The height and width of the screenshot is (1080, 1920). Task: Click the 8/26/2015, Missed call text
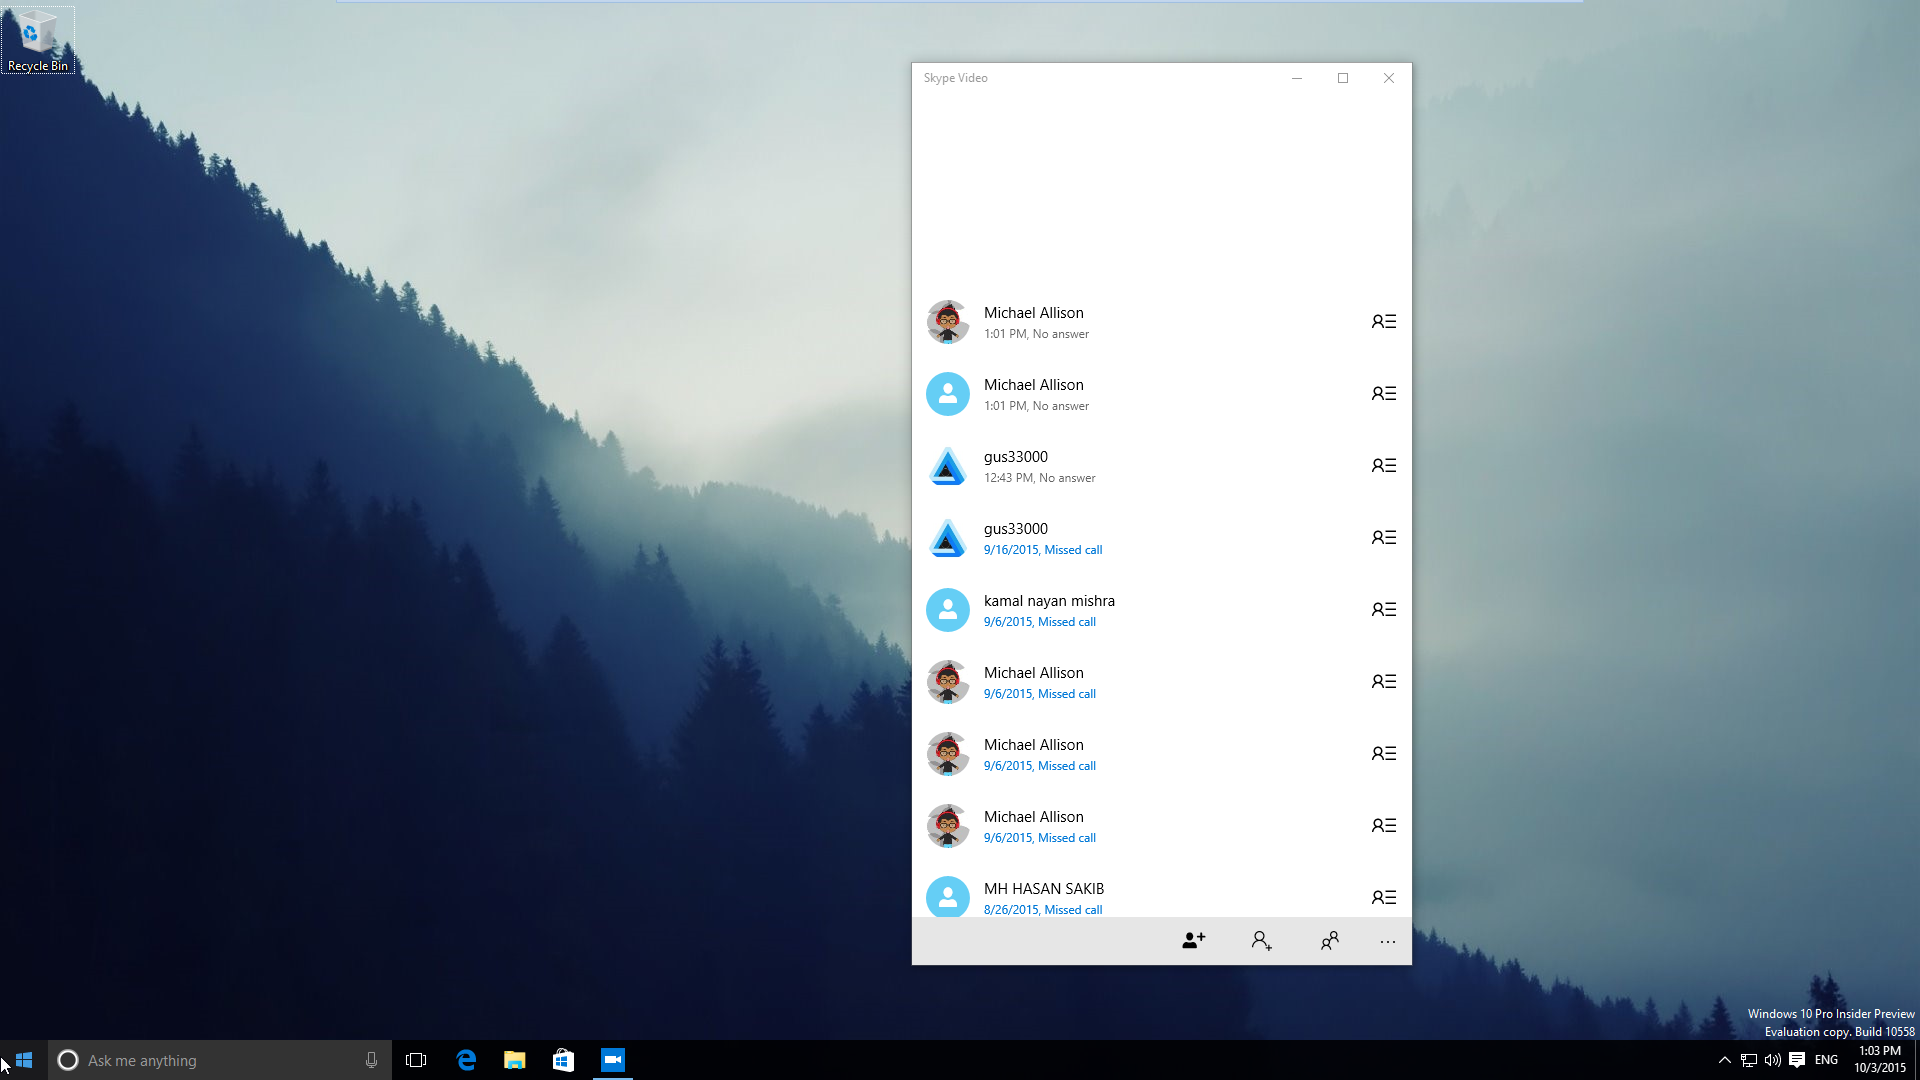[1043, 909]
